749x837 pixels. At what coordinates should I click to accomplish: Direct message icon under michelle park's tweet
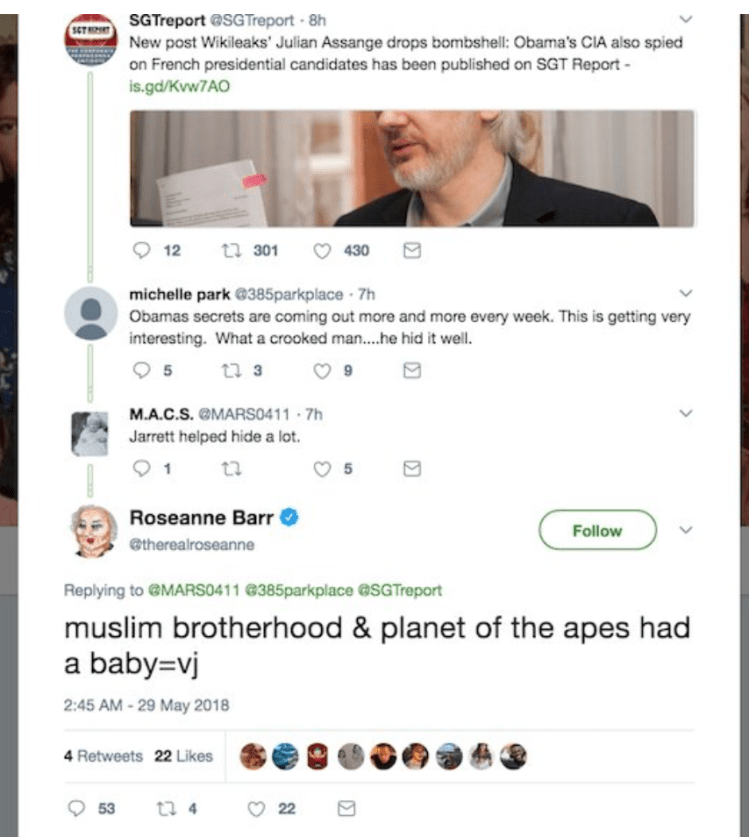coord(409,370)
